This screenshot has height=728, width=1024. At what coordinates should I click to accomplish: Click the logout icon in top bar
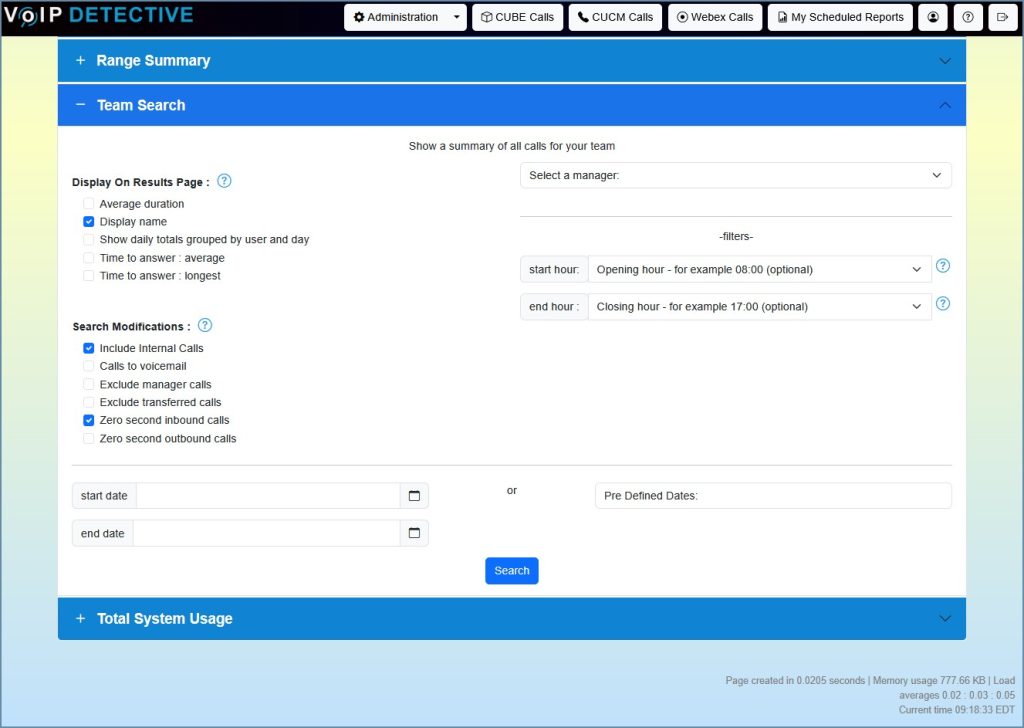pos(1002,17)
